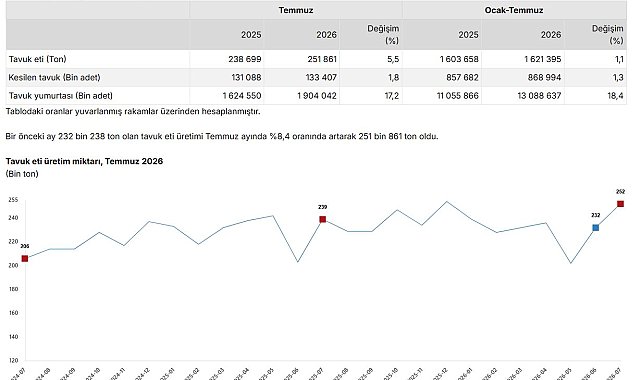Select the red chart marker labeled 206
The height and width of the screenshot is (380, 641).
25,259
